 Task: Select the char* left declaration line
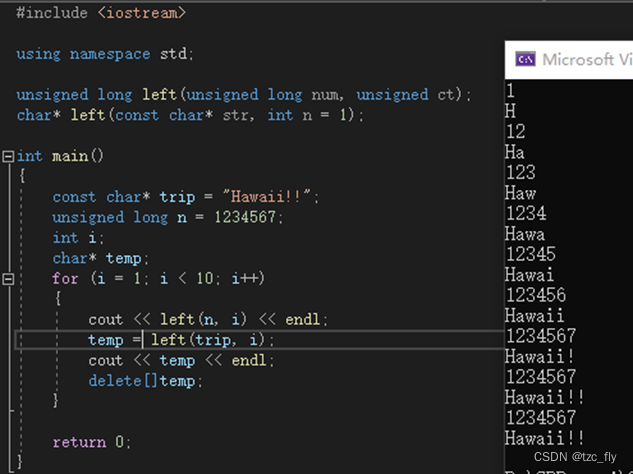[x=190, y=115]
